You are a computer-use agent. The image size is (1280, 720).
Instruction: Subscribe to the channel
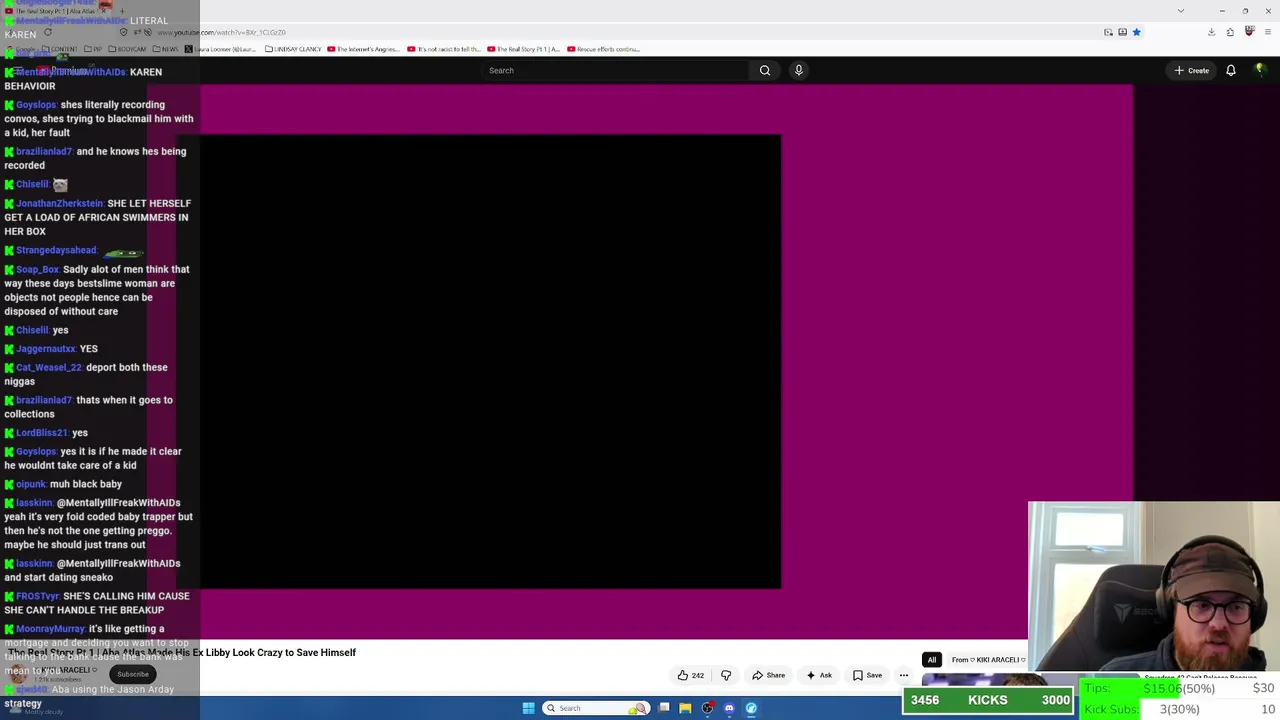132,674
